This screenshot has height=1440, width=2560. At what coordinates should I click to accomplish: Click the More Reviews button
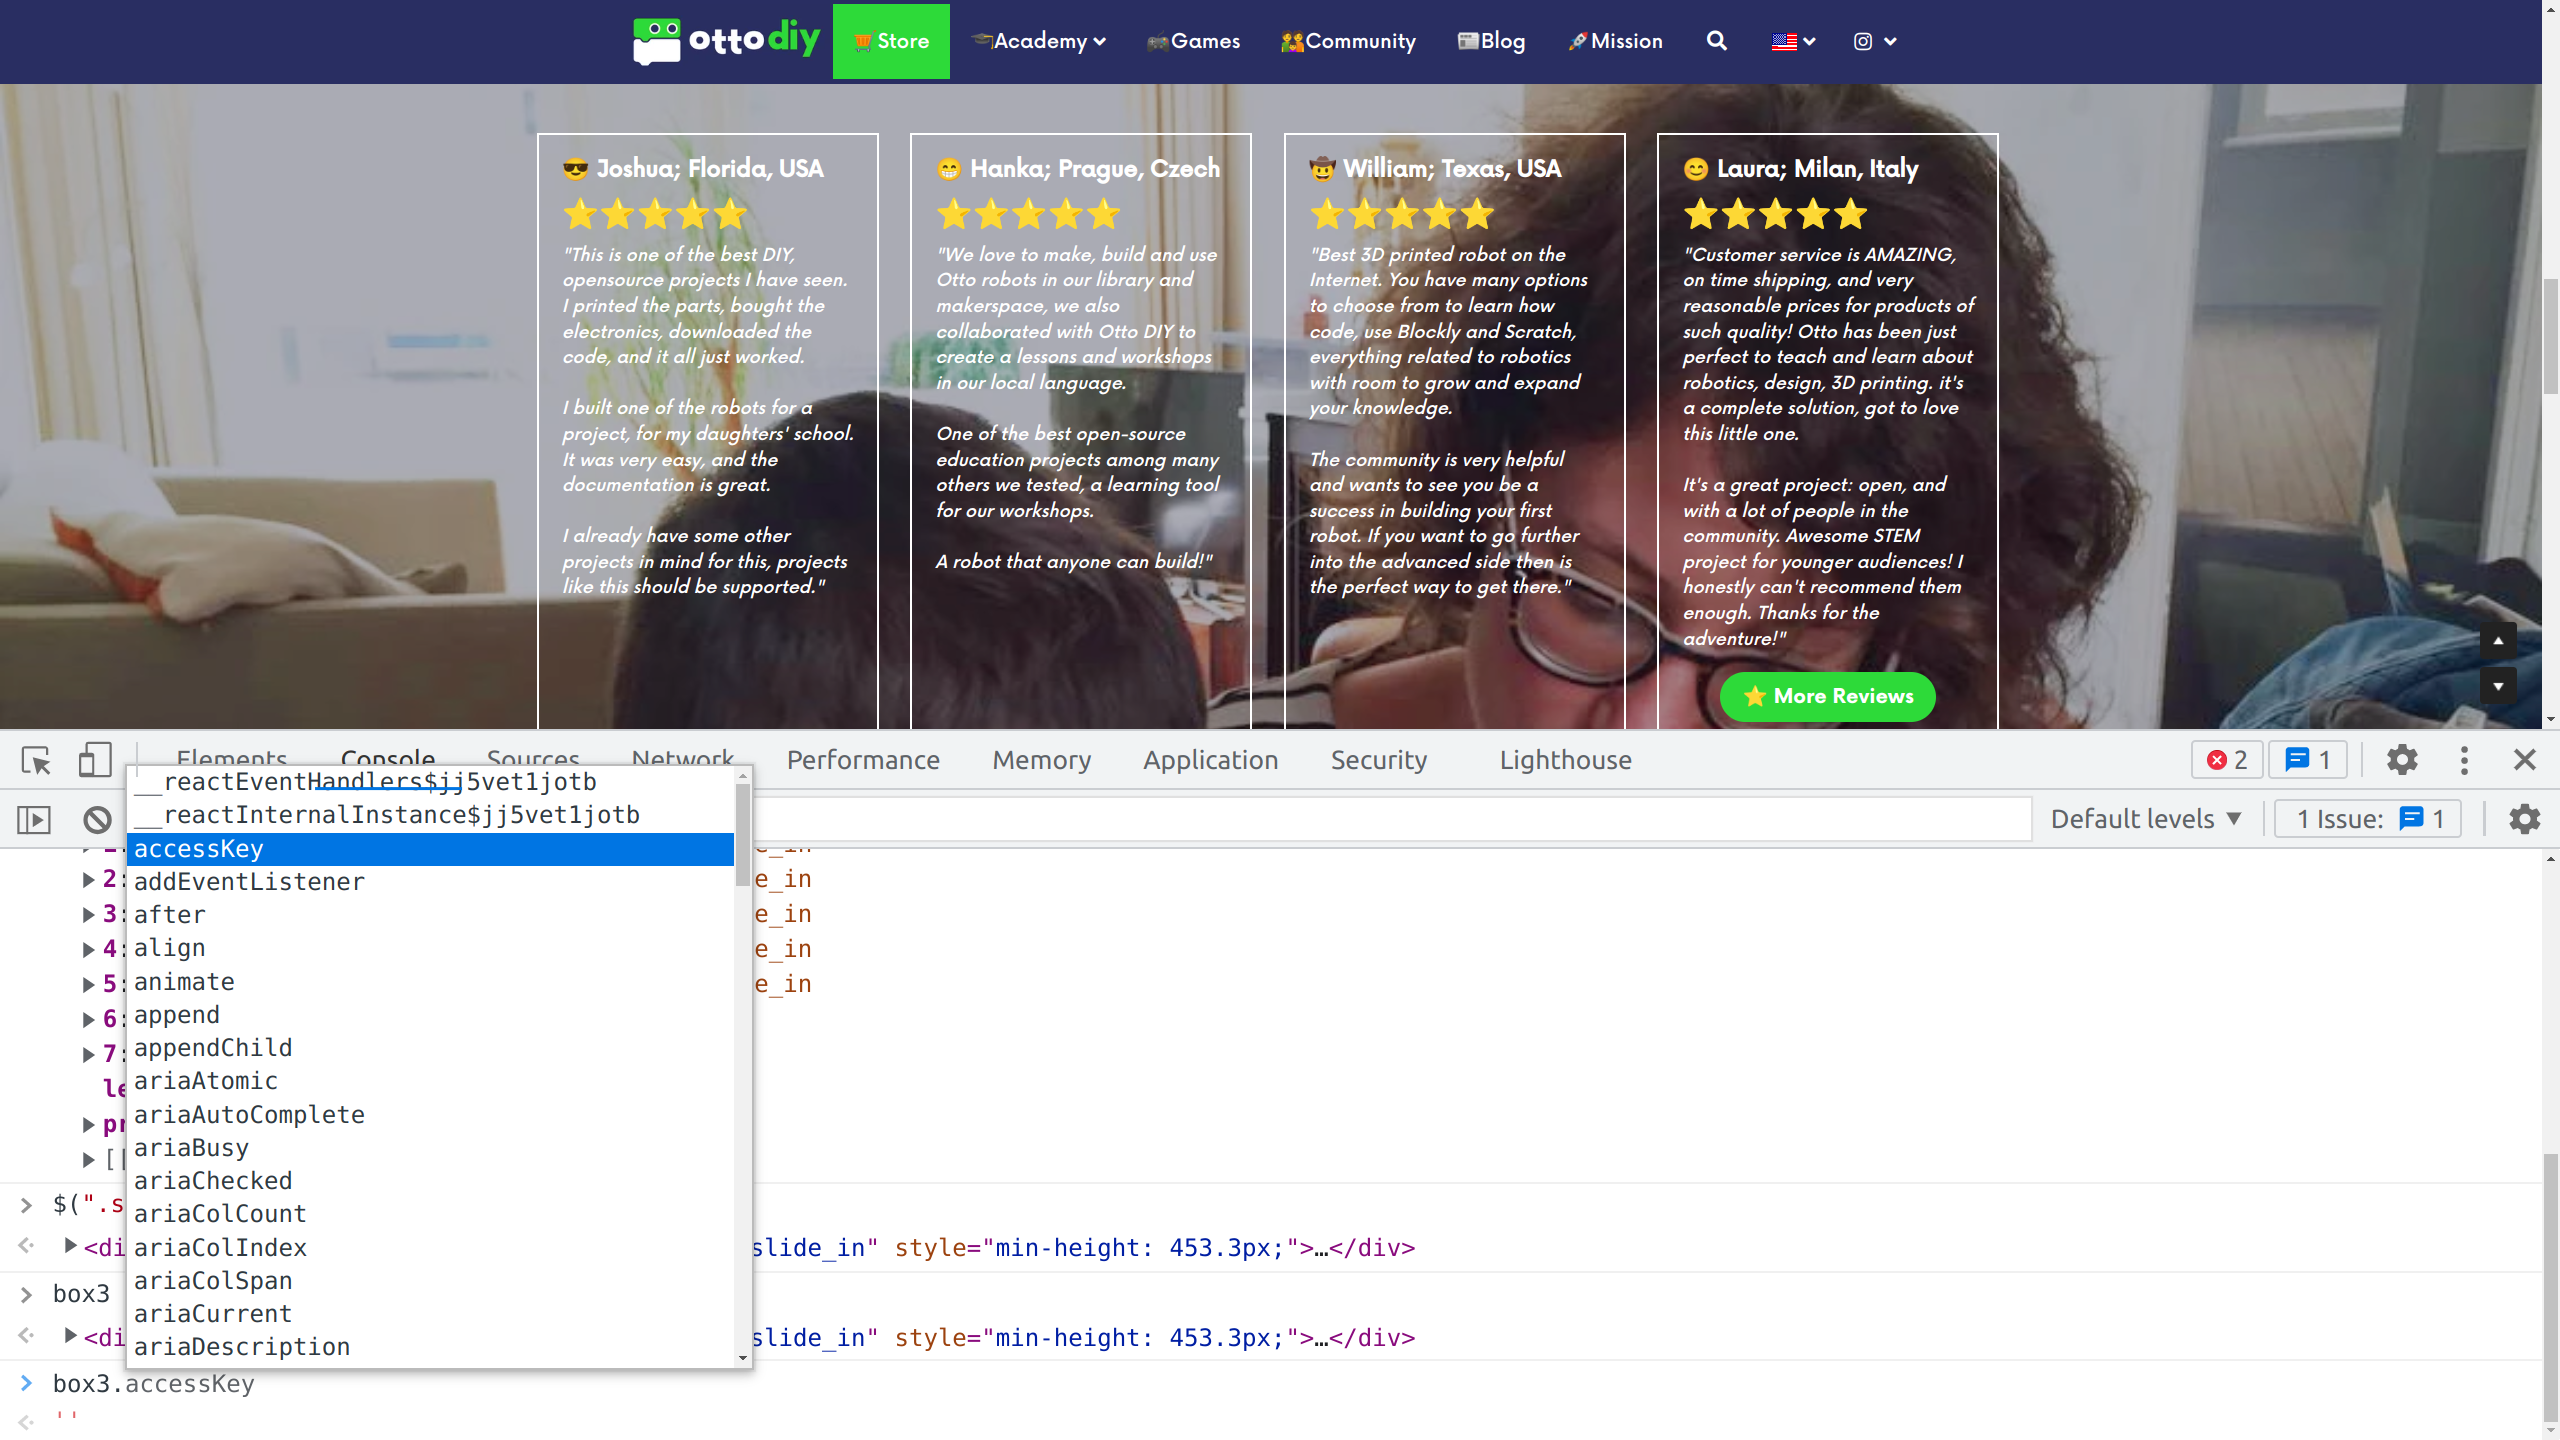1827,696
